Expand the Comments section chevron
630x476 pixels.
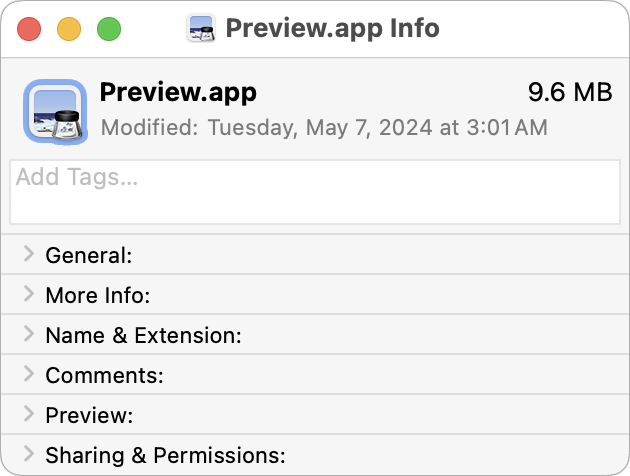click(29, 374)
